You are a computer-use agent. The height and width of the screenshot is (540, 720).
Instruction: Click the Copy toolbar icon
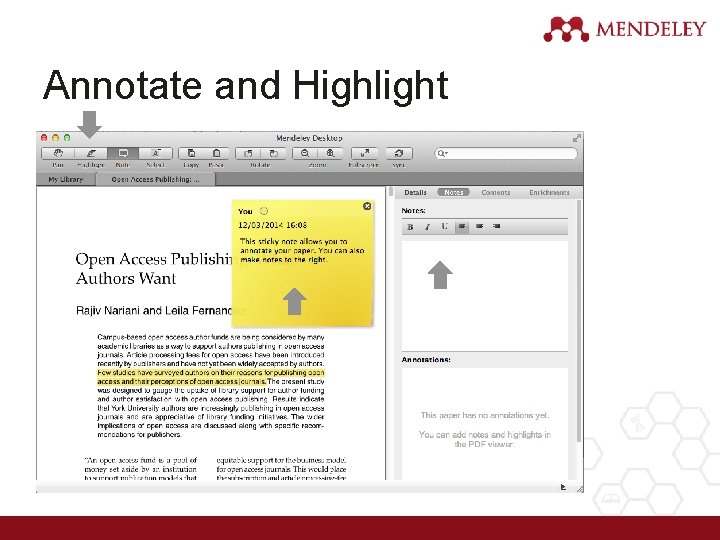coord(191,153)
